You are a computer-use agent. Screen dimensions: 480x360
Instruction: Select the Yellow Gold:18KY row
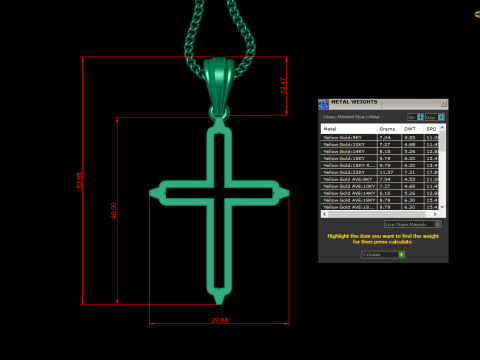click(x=380, y=158)
